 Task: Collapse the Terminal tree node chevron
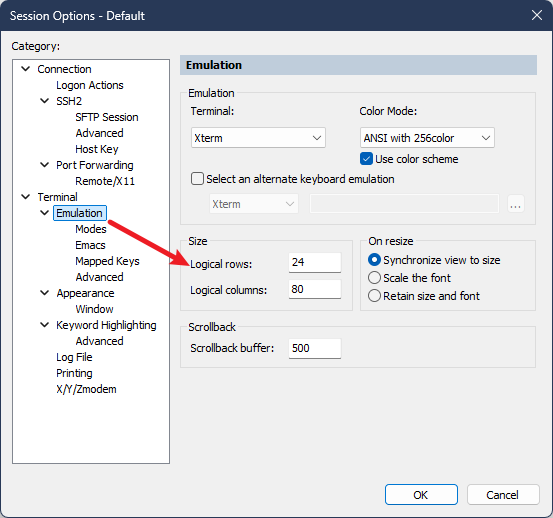[26, 197]
